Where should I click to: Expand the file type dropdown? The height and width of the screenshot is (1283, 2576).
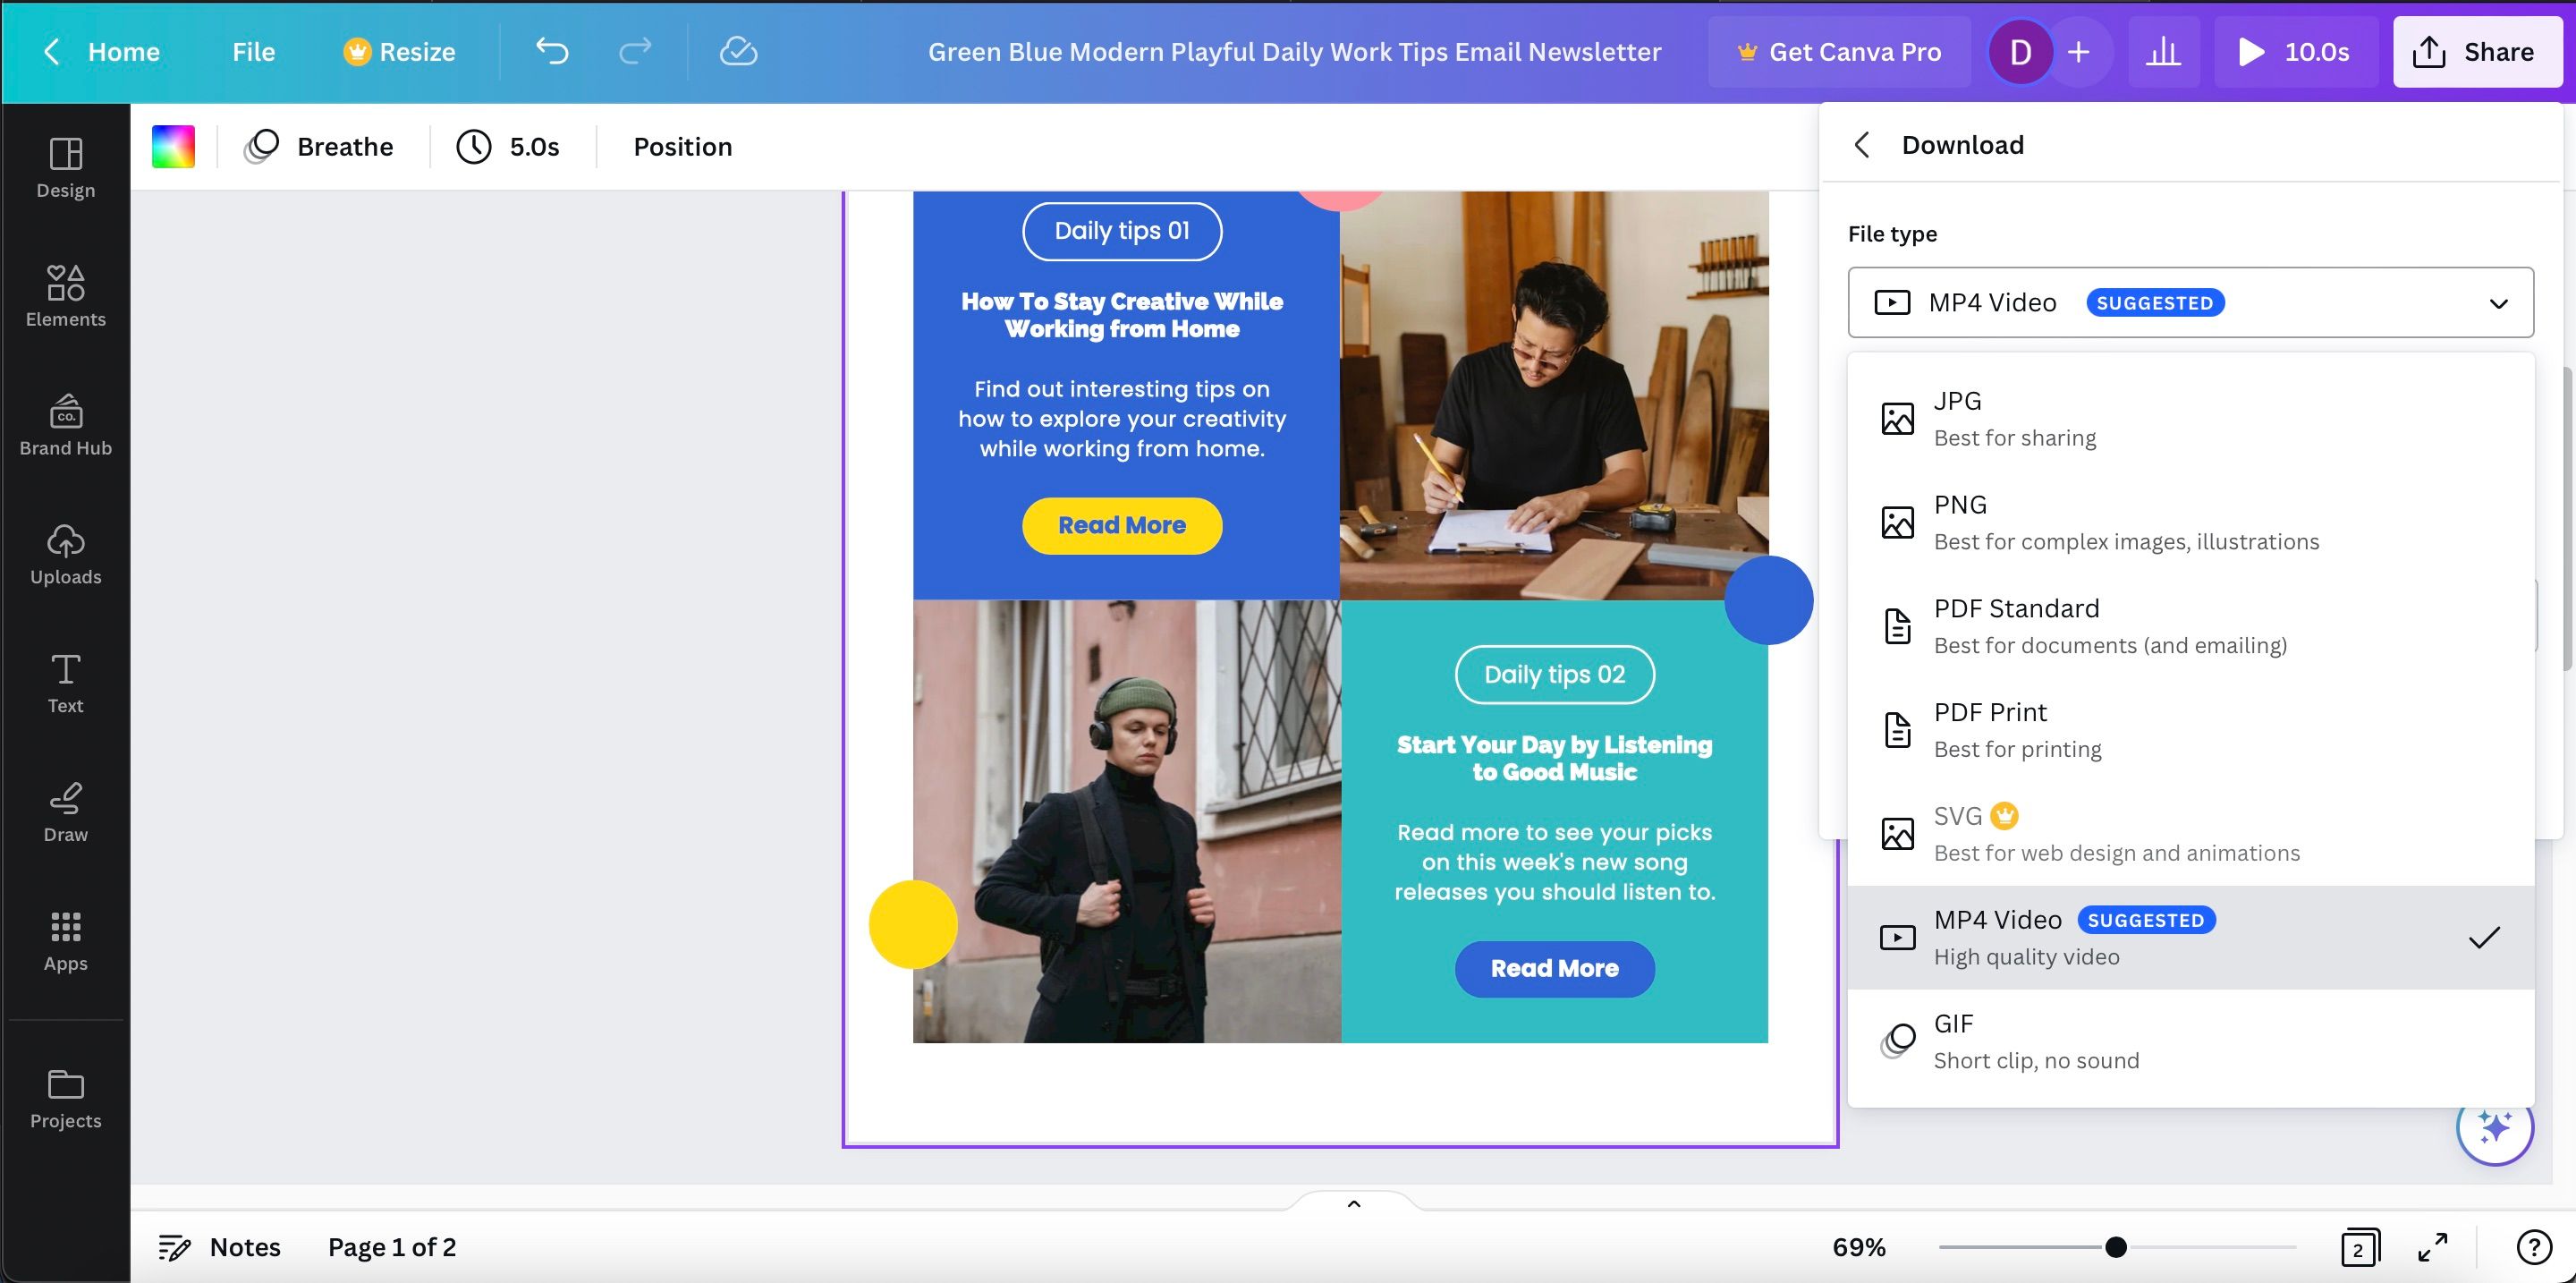pyautogui.click(x=2497, y=301)
